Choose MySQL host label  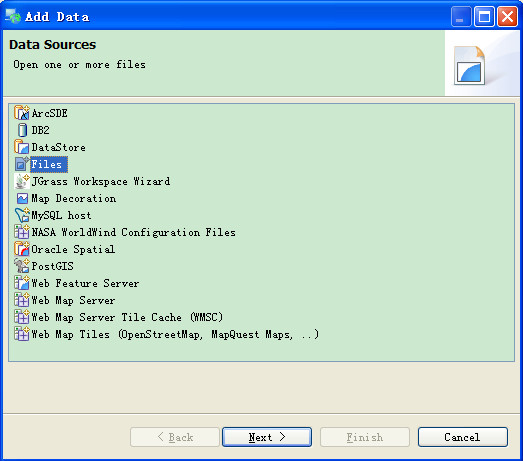(61, 215)
